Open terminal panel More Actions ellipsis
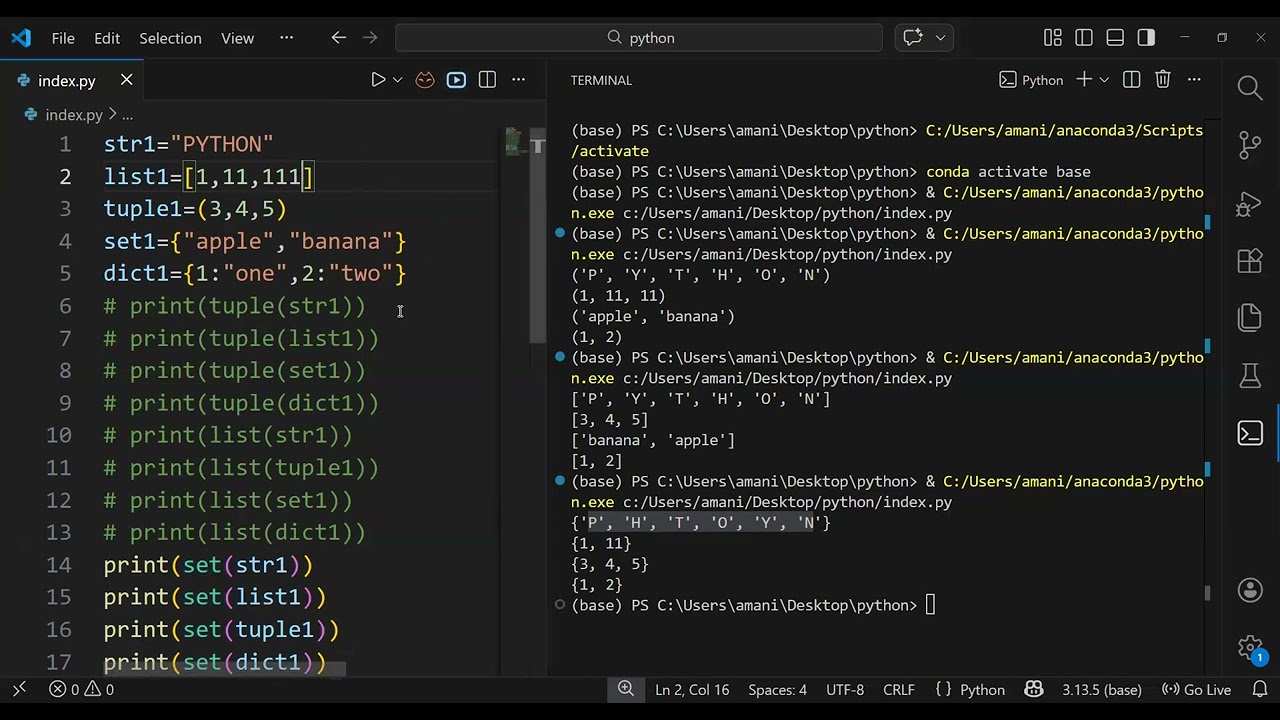Viewport: 1280px width, 720px height. (x=1194, y=80)
